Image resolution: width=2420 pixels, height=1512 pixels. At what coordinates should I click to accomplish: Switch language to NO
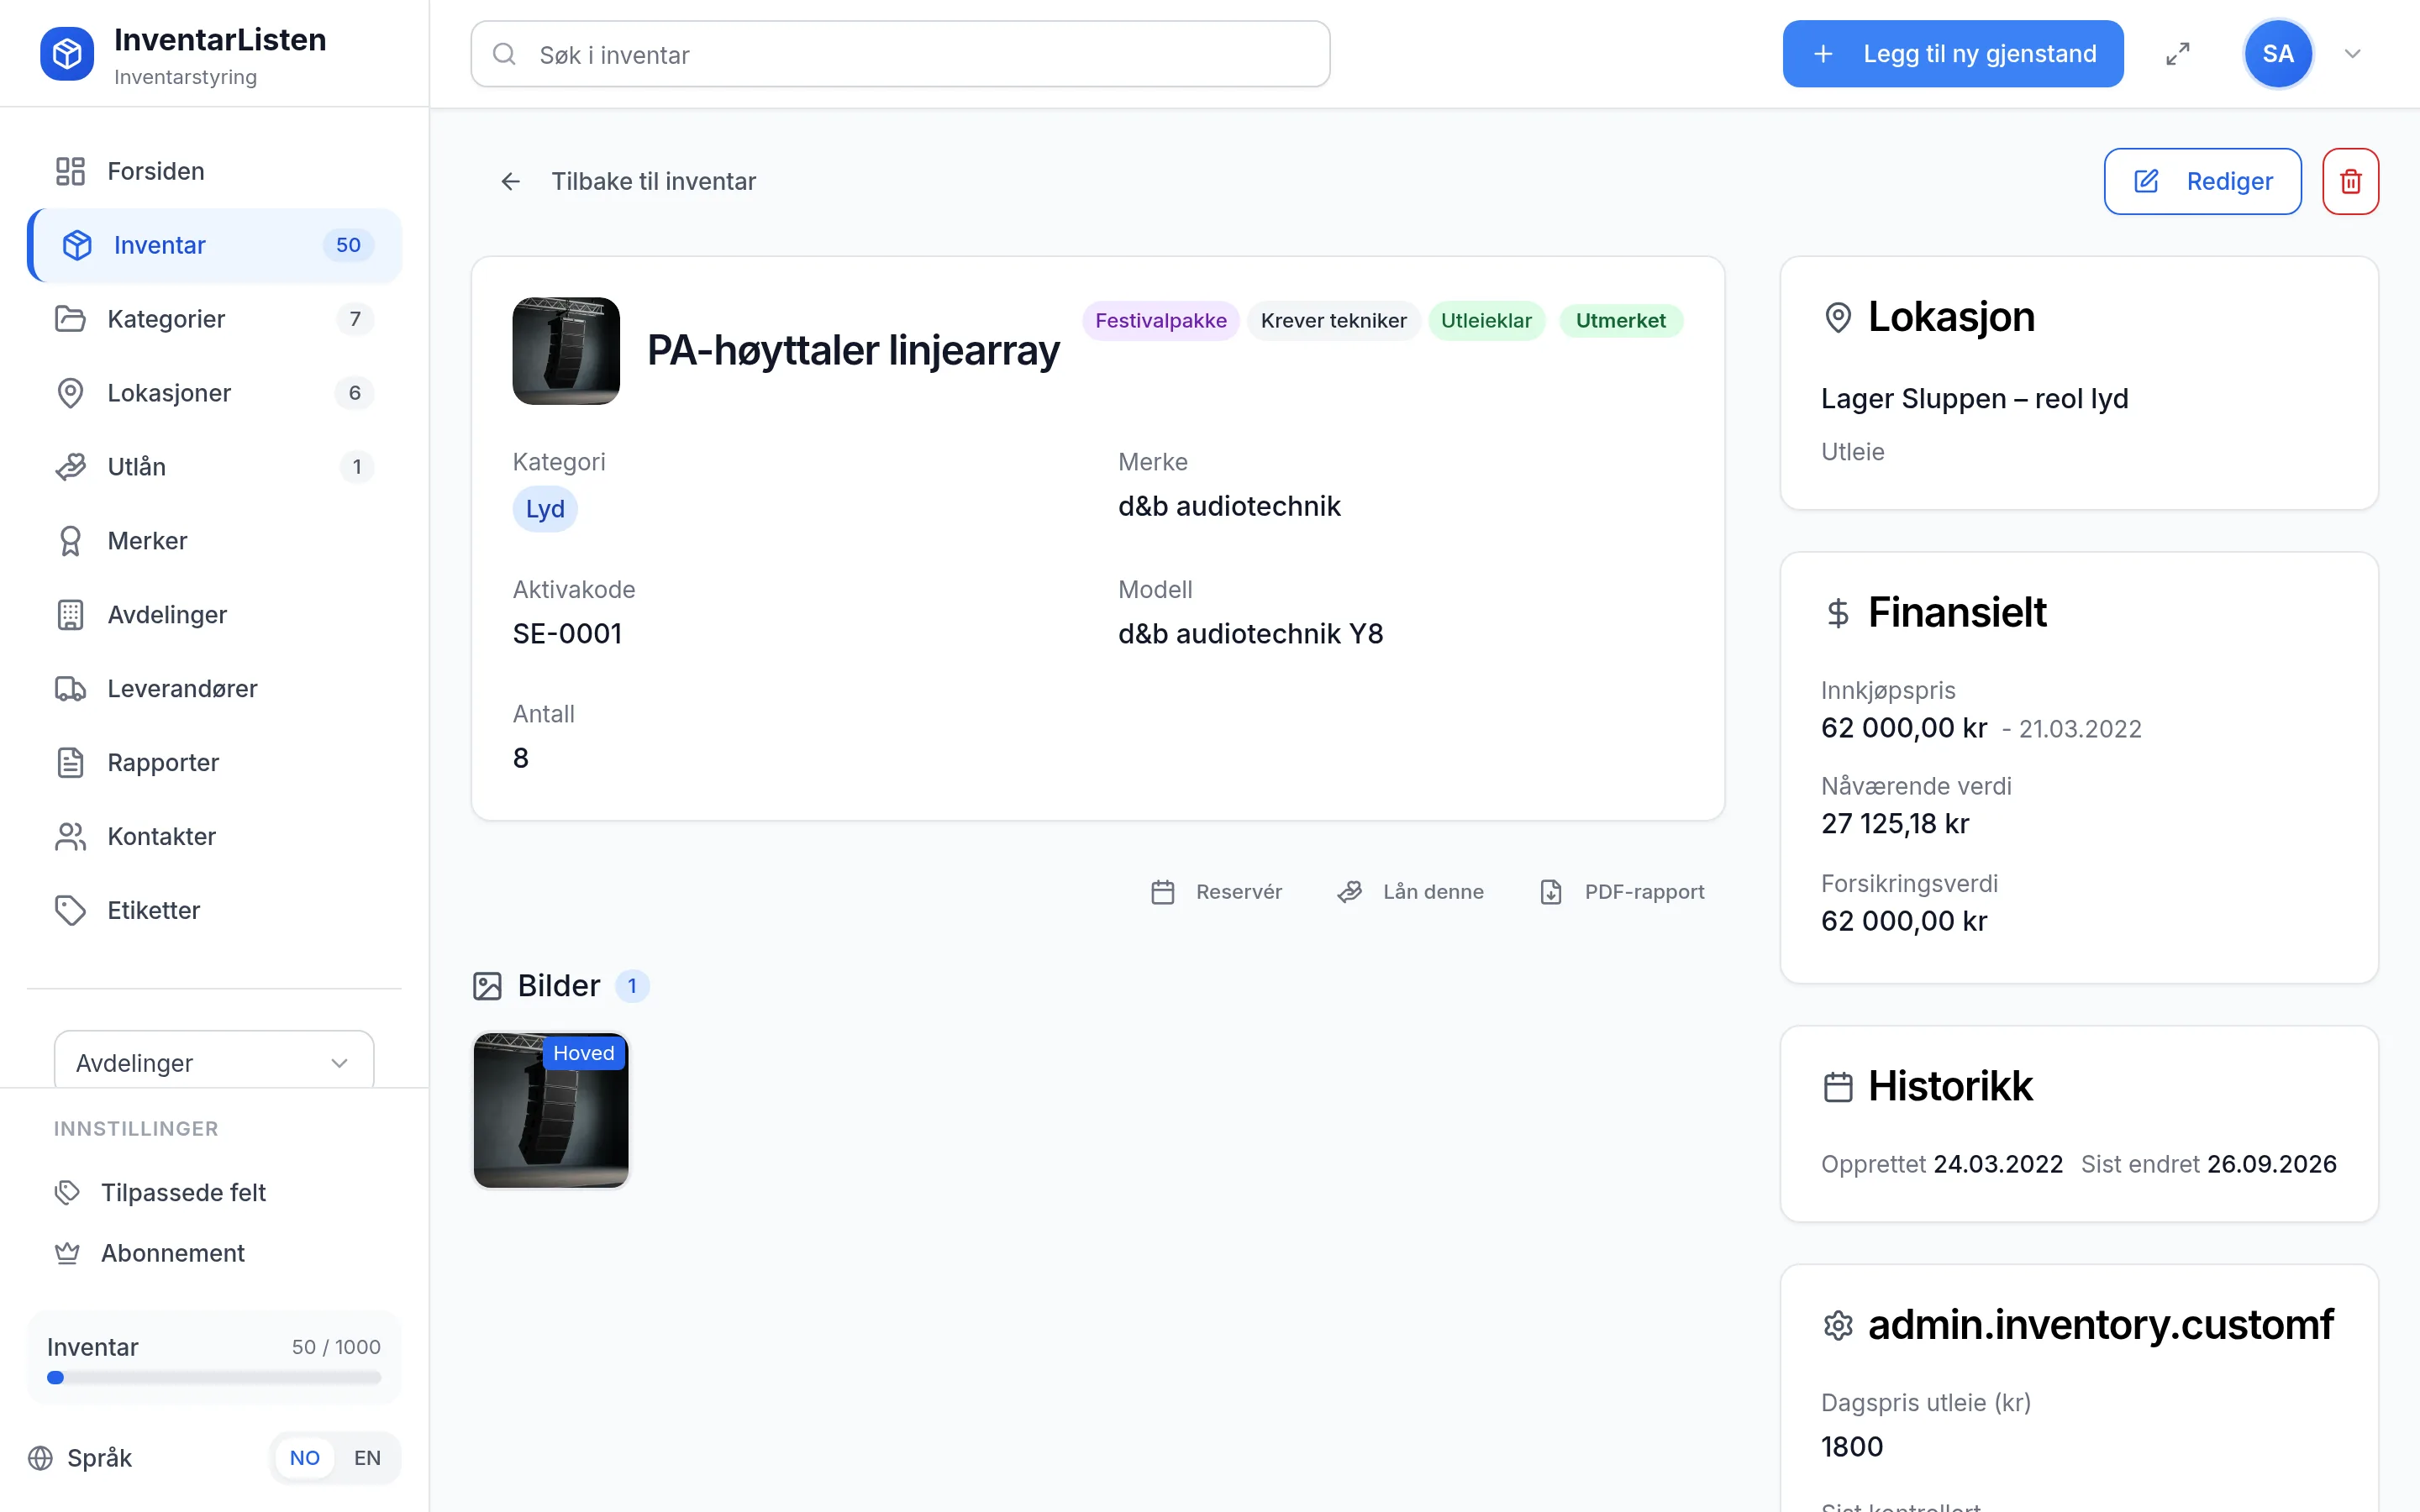click(x=305, y=1458)
